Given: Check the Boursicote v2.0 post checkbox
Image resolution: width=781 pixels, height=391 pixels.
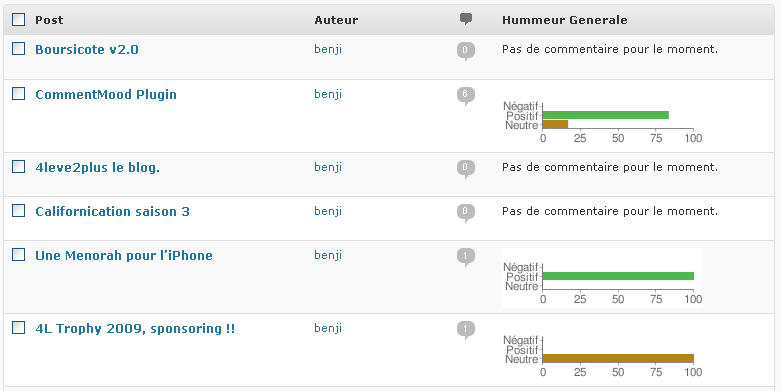Looking at the screenshot, I should (18, 48).
